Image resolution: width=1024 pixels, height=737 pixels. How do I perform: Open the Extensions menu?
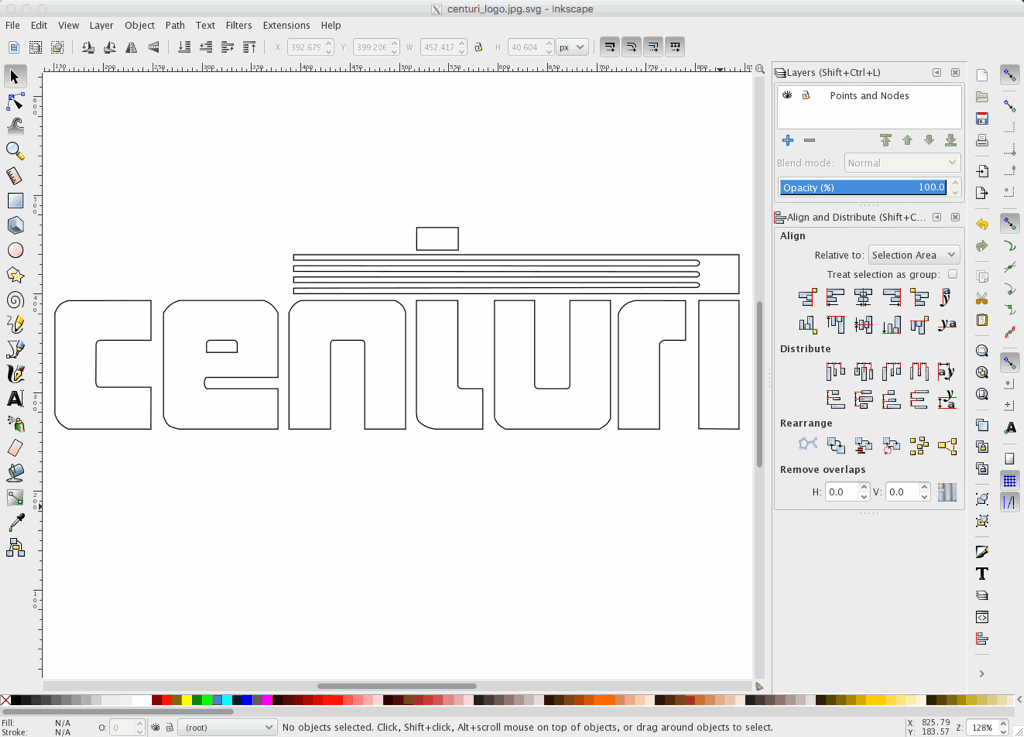(286, 25)
